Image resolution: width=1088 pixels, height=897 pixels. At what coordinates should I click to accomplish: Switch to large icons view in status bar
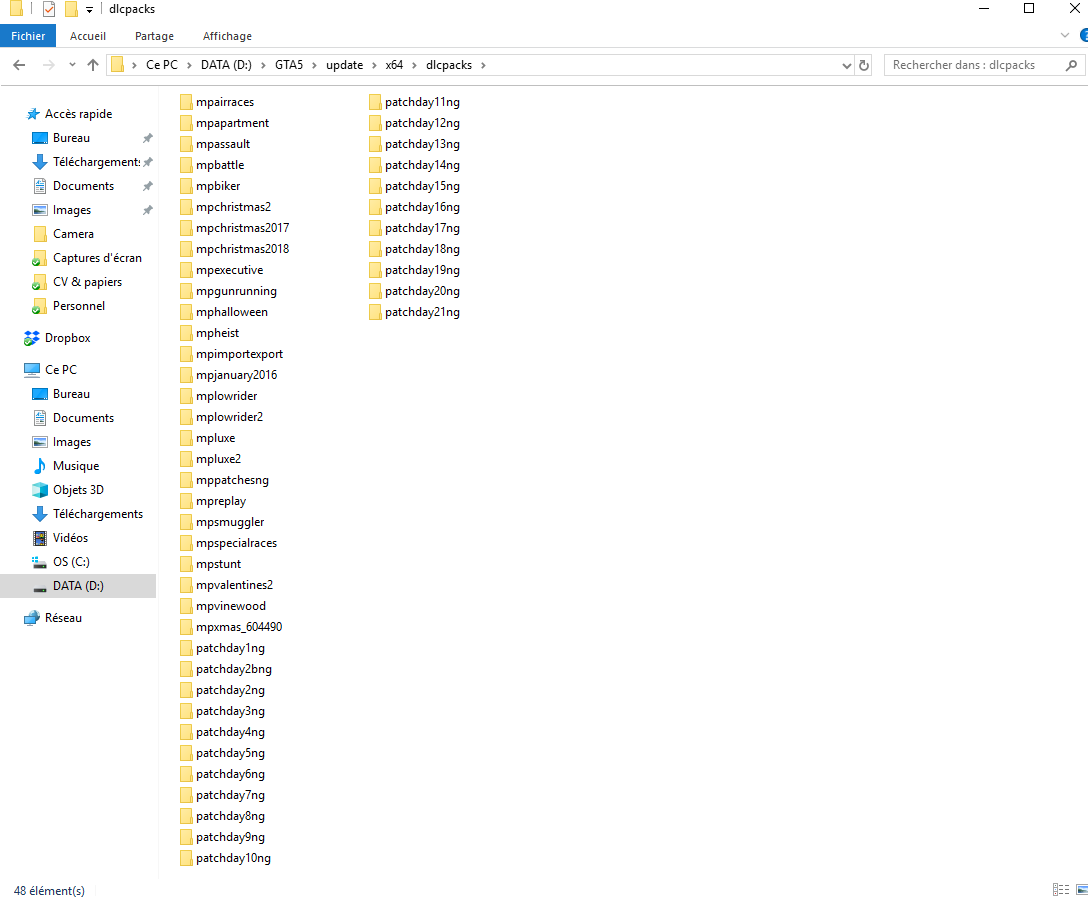[1082, 889]
